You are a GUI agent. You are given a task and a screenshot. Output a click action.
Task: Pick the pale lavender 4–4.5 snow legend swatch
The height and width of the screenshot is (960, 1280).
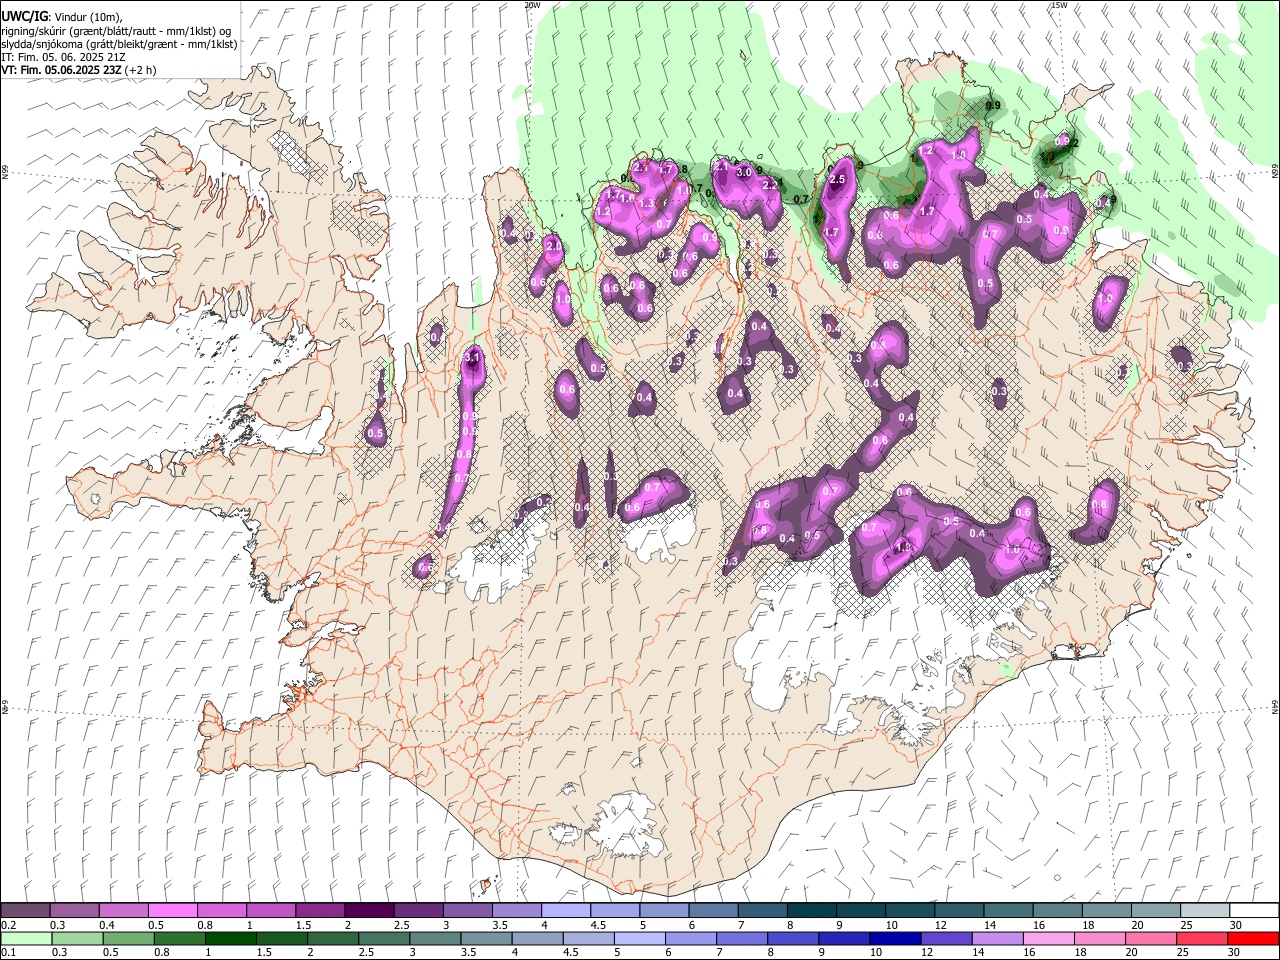[565, 911]
